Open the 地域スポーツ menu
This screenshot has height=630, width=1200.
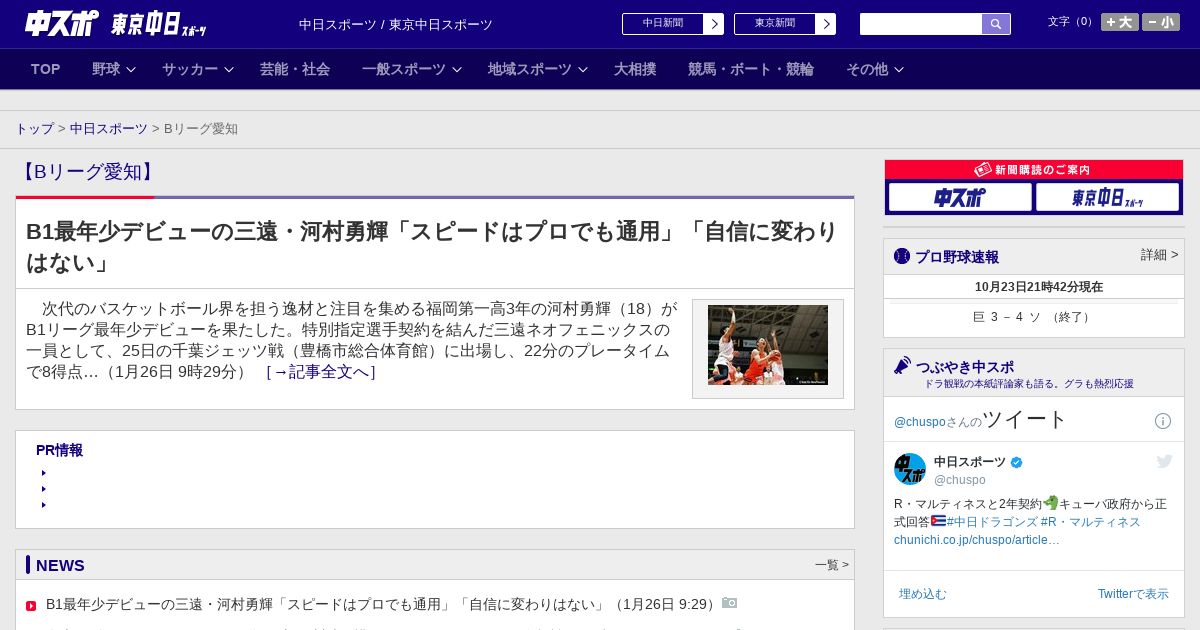pos(530,69)
